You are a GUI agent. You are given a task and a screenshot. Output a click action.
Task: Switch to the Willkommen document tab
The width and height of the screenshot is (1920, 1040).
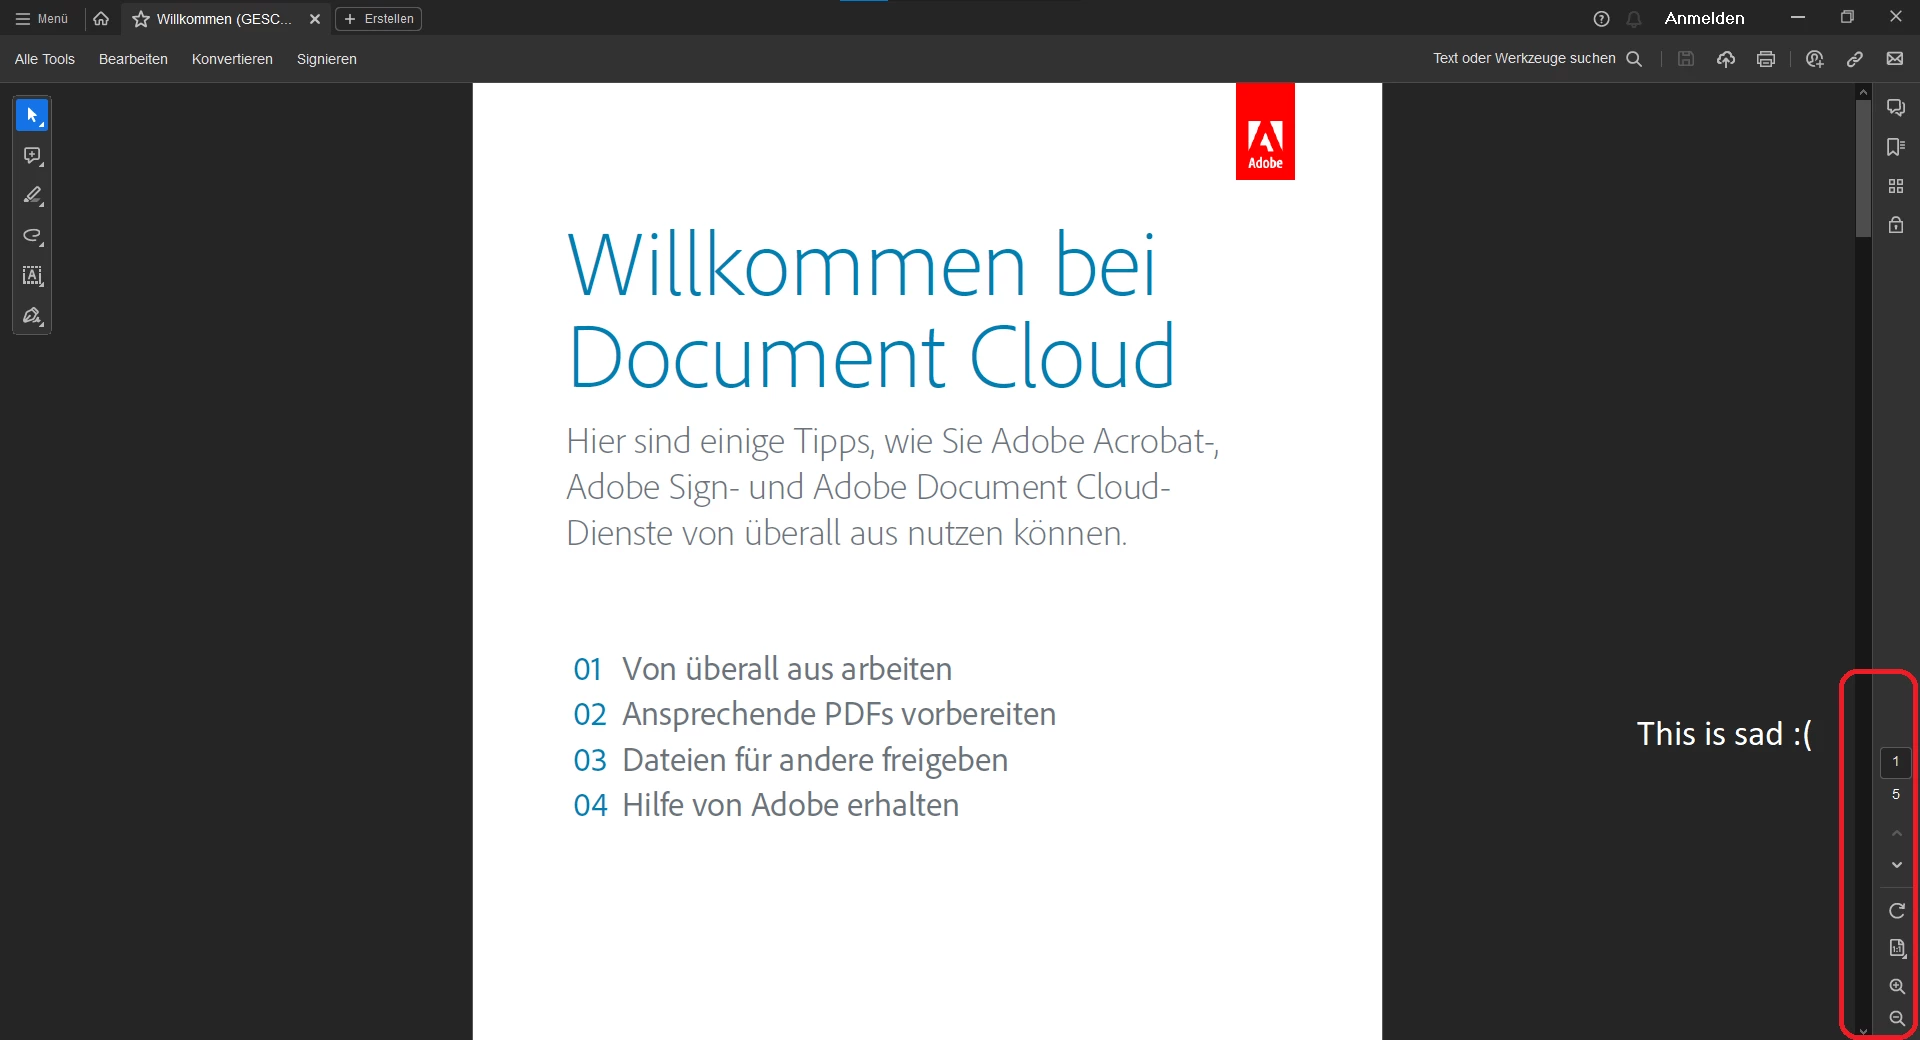click(224, 19)
